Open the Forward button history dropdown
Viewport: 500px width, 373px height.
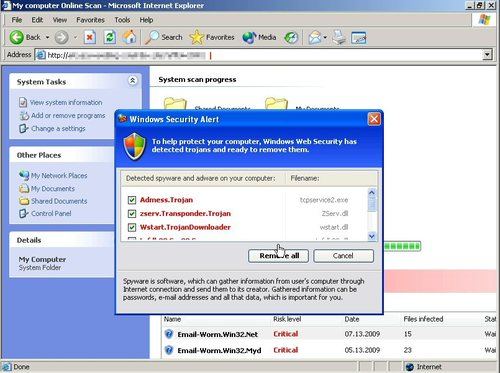[x=75, y=37]
